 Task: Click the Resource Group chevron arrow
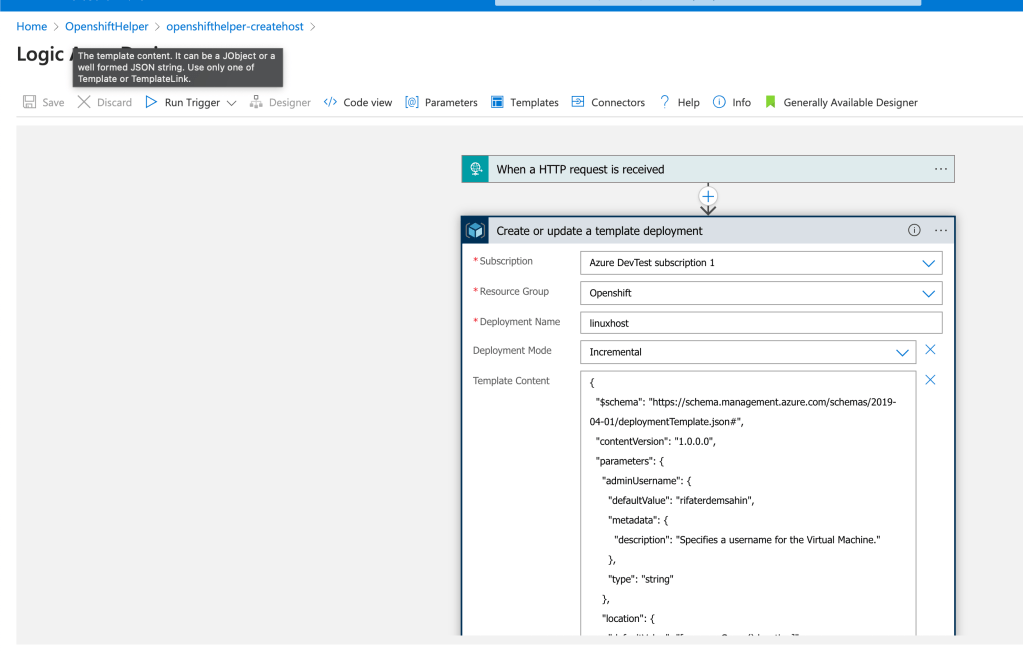[x=928, y=294]
